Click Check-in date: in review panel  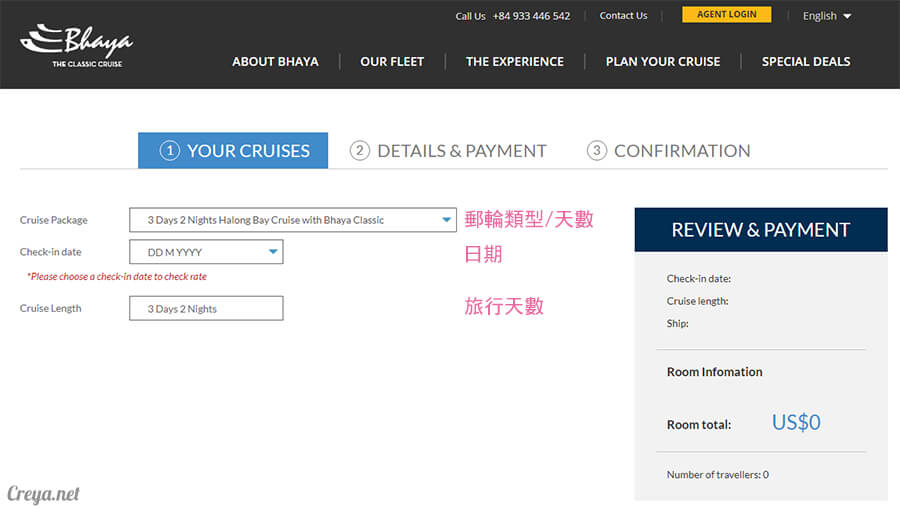tap(699, 278)
